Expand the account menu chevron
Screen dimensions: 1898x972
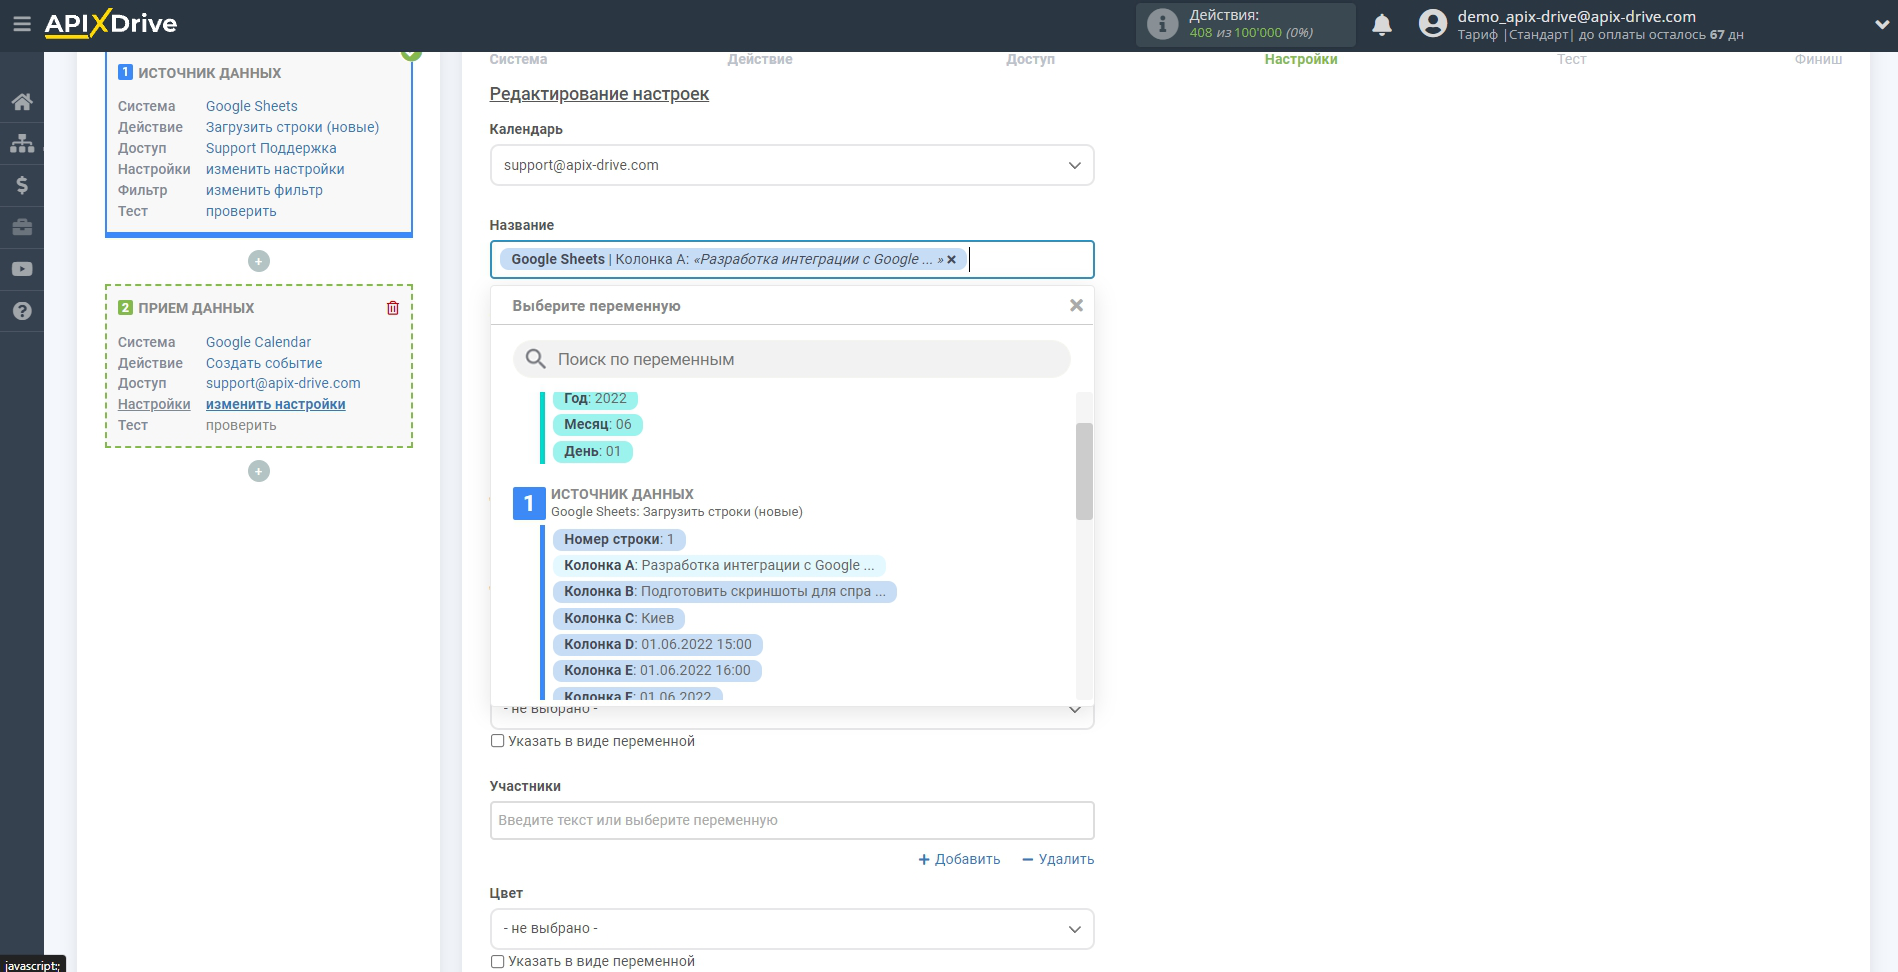tap(1881, 25)
